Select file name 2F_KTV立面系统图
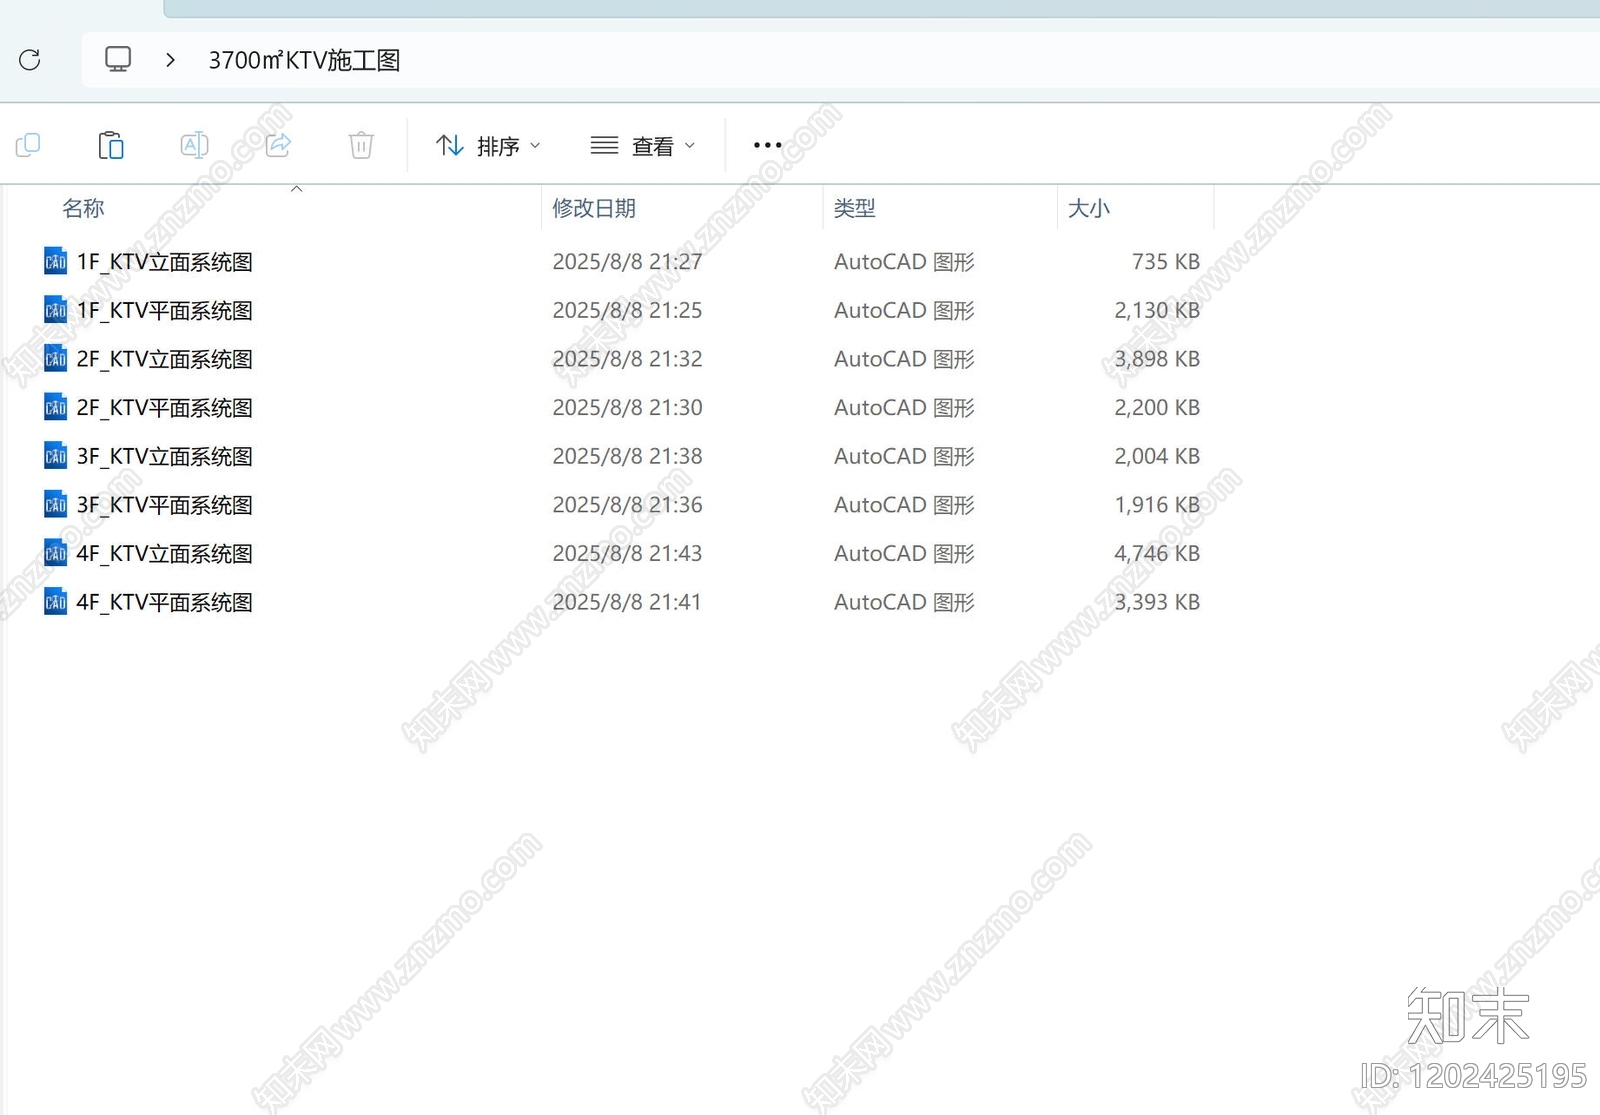 point(165,359)
